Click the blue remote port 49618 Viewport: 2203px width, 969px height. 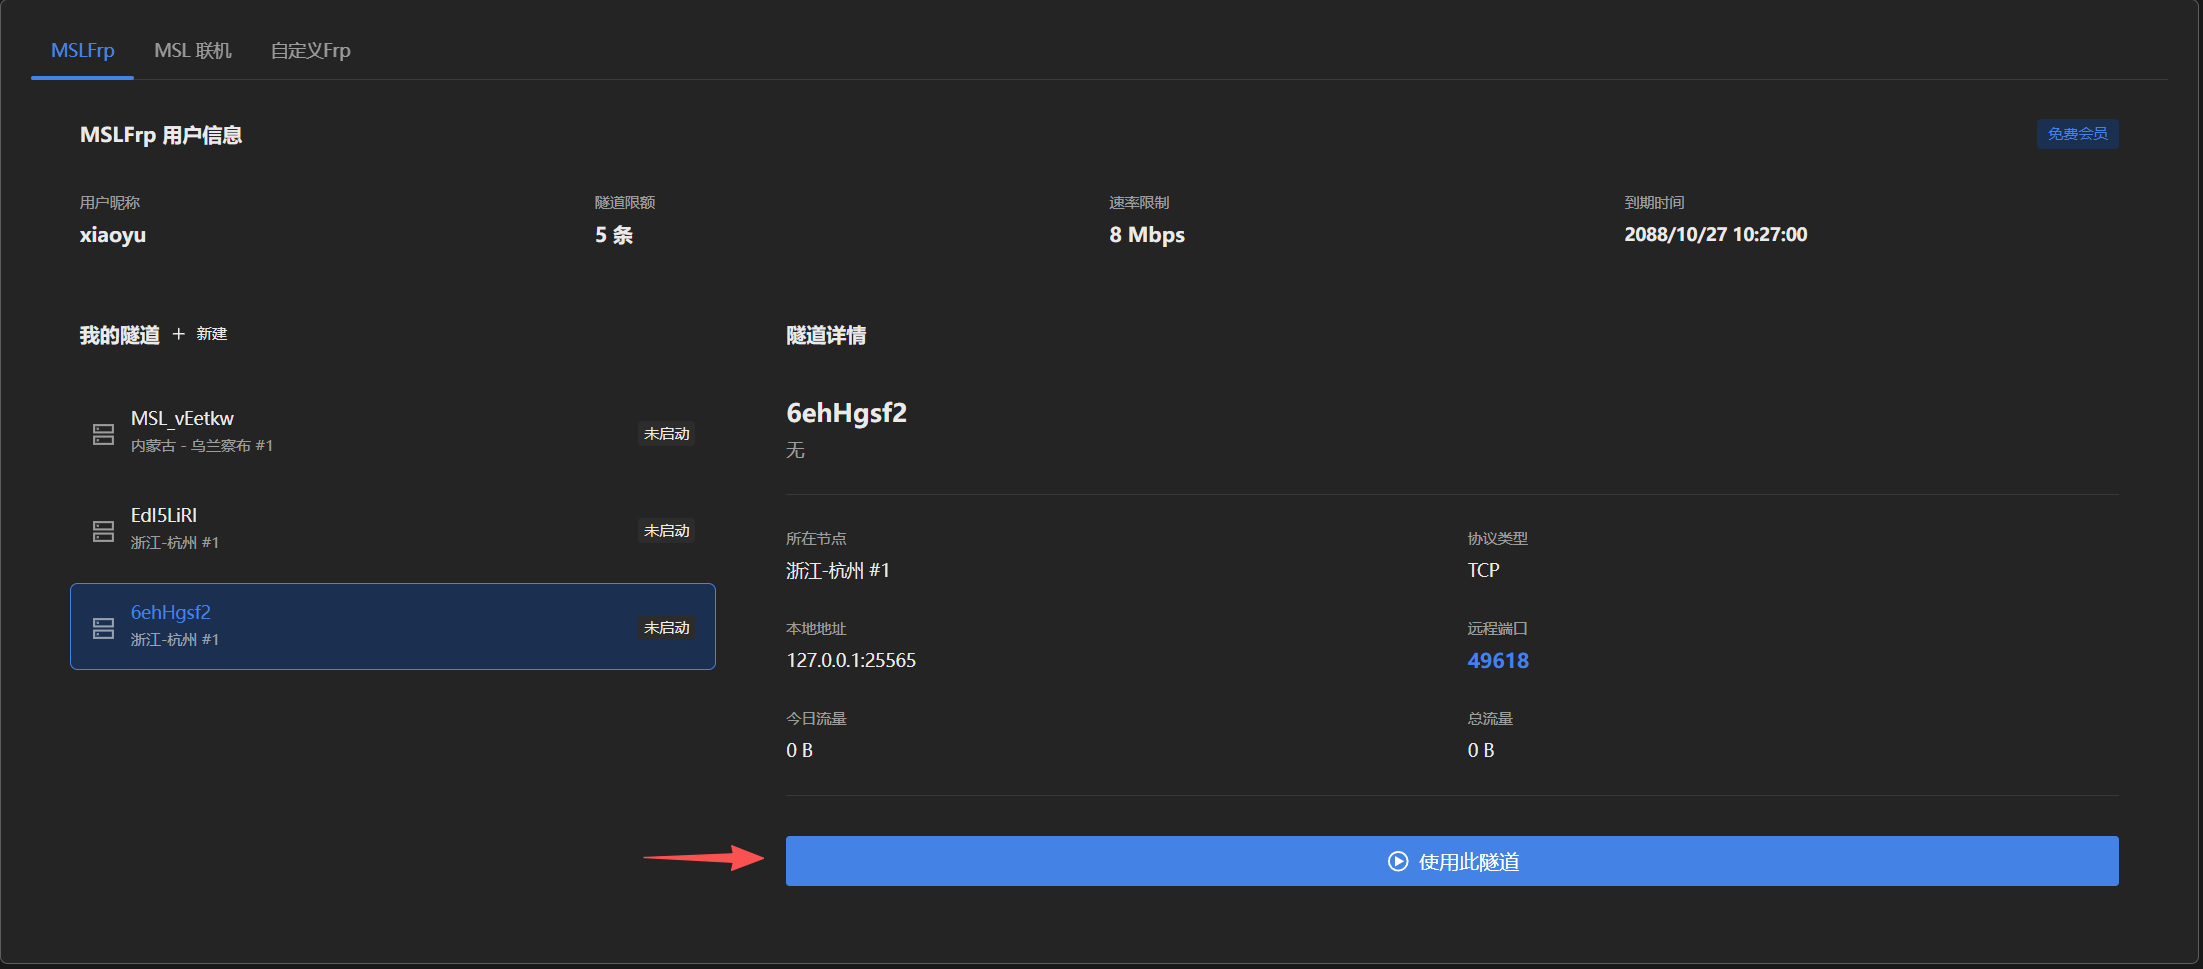pos(1497,660)
